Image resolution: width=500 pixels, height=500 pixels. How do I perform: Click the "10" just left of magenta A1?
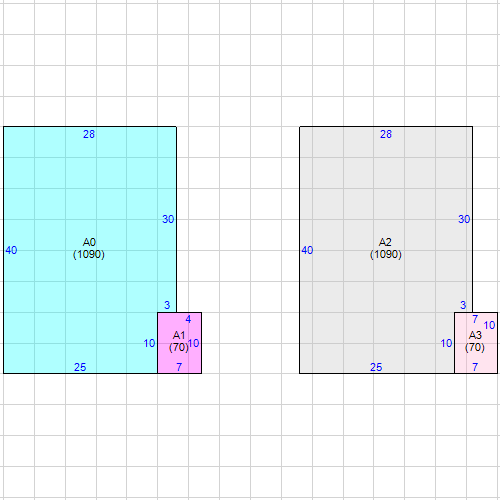[x=149, y=343]
